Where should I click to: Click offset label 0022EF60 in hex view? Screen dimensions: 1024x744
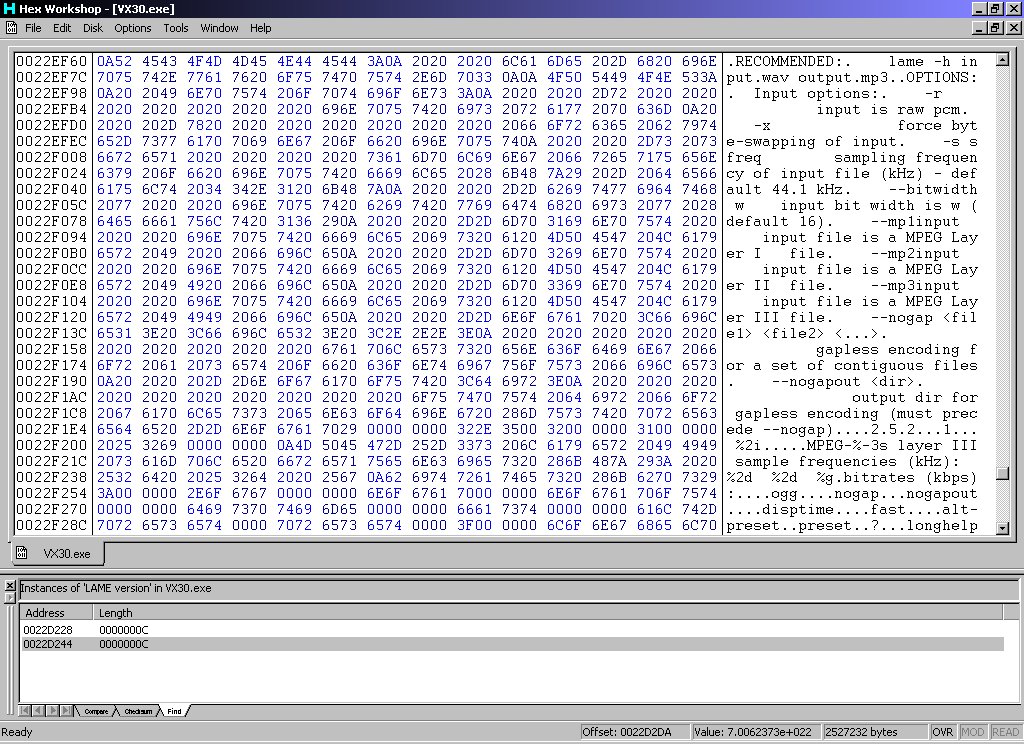52,61
